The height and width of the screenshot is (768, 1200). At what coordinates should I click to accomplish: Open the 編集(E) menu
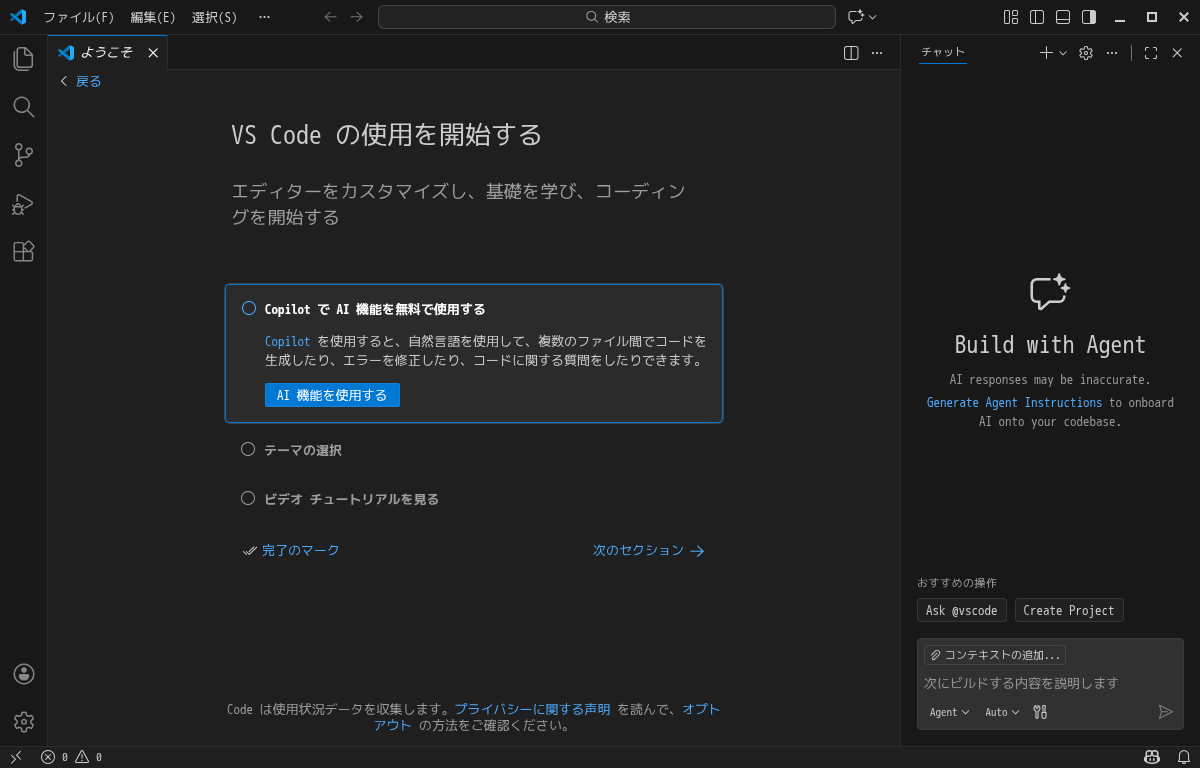pos(153,17)
